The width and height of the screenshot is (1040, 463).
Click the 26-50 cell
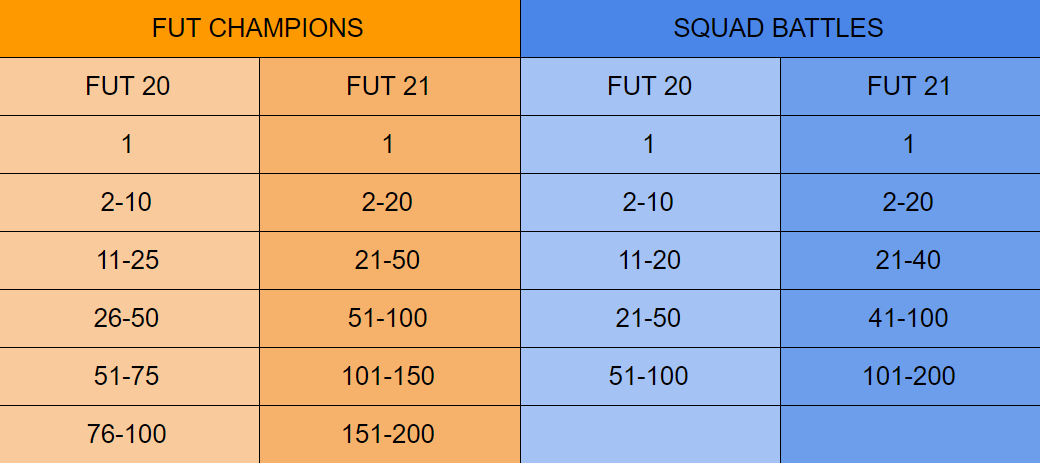click(129, 318)
